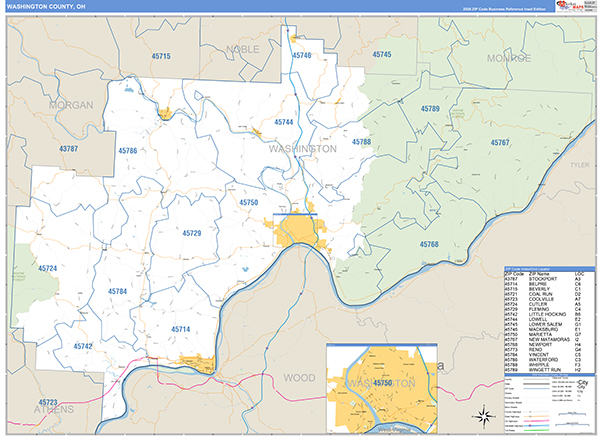
Task: Click the MORGAN county label
Action: pyautogui.click(x=71, y=105)
